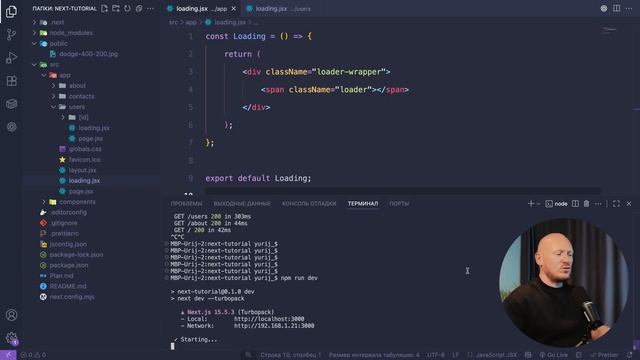Click the remote window indicator in status bar
The height and width of the screenshot is (360, 640).
(x=8, y=355)
